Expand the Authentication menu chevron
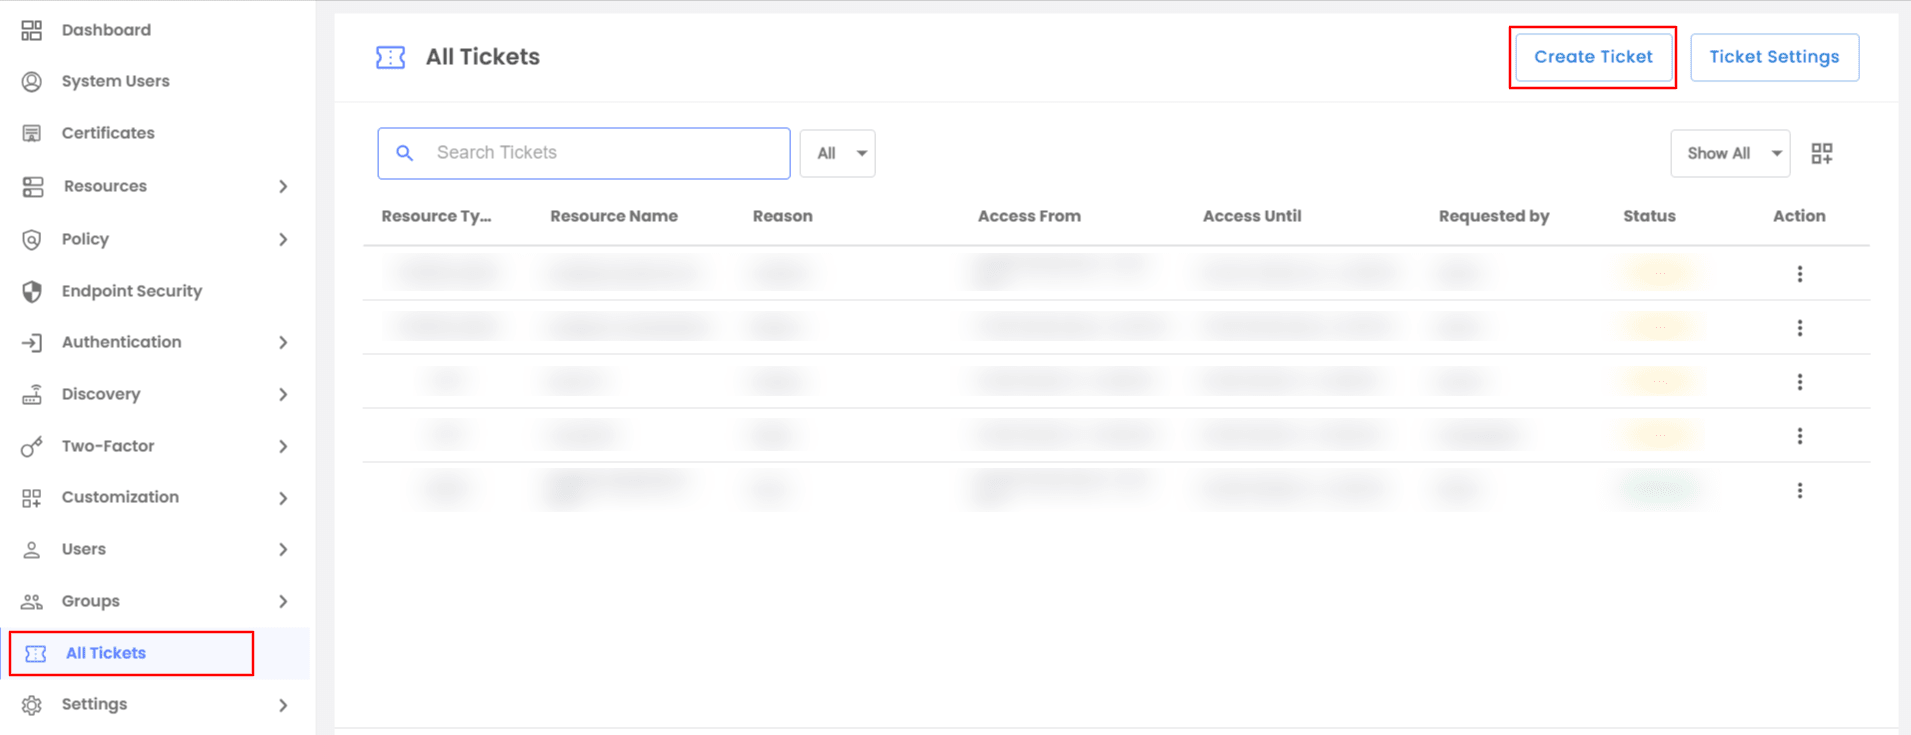This screenshot has height=735, width=1911. pyautogui.click(x=283, y=343)
